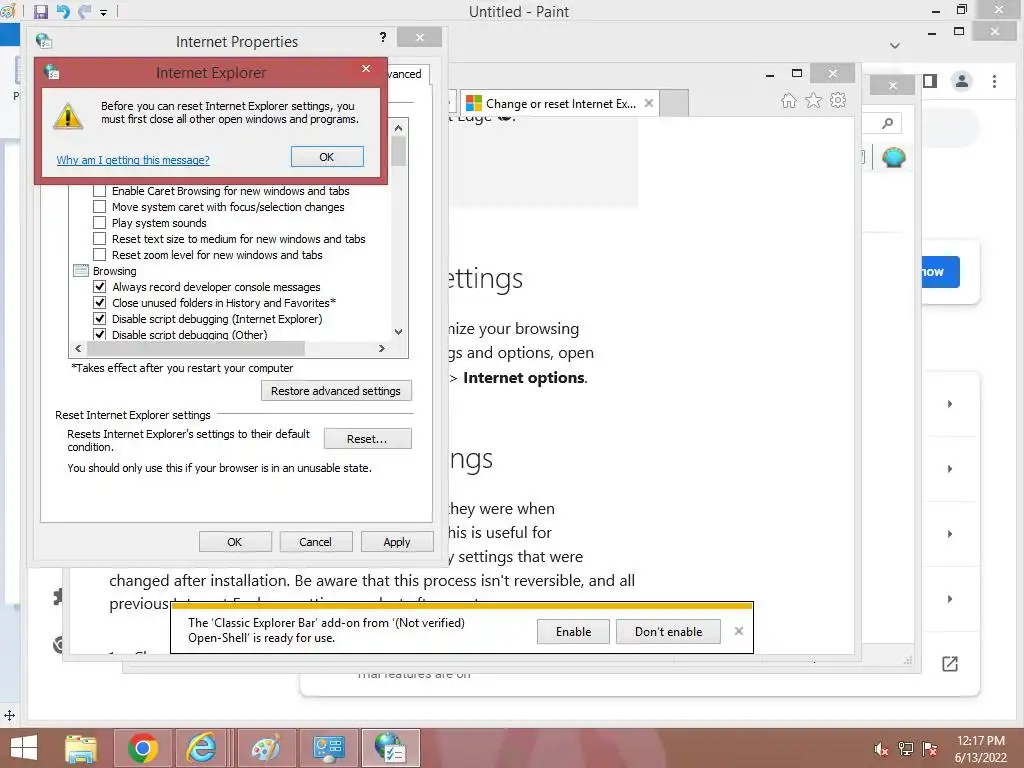This screenshot has width=1024, height=768.
Task: Toggle Chrome side panel icon
Action: click(x=930, y=81)
